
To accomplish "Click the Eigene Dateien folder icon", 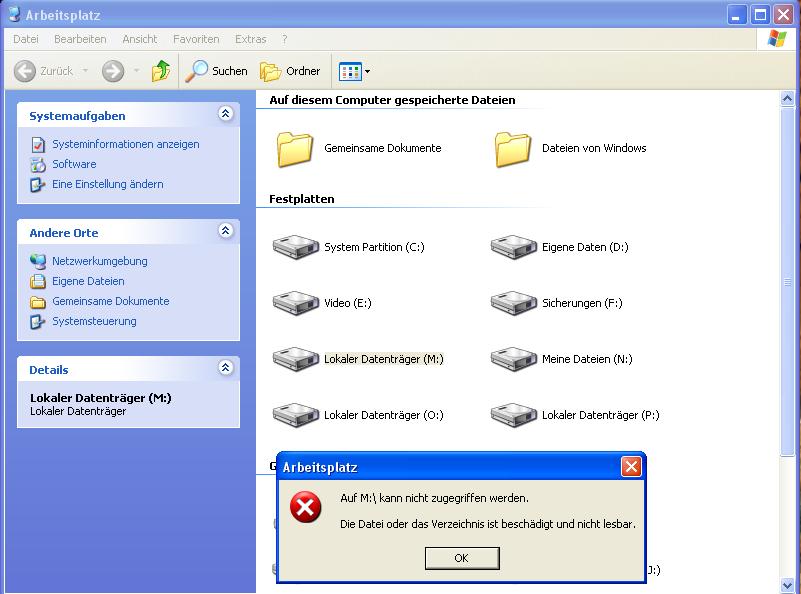I will pos(38,281).
